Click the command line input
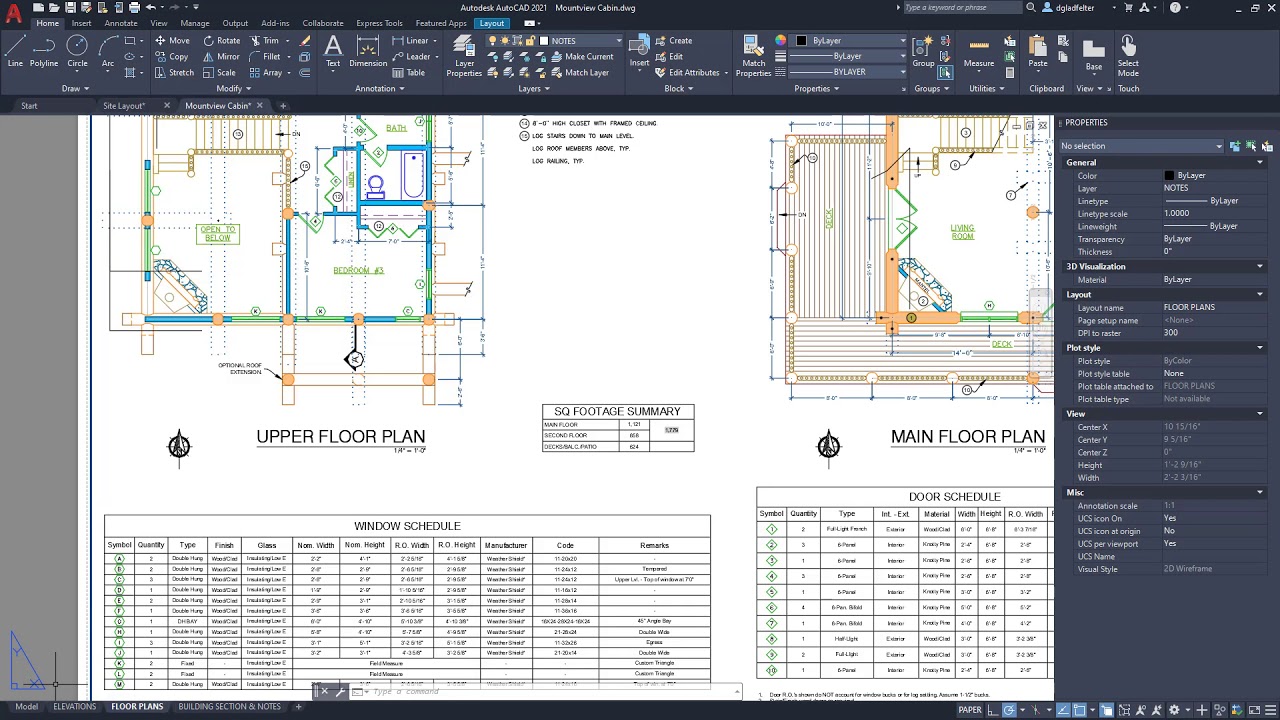Screen dimensions: 1280x720 (x=550, y=692)
